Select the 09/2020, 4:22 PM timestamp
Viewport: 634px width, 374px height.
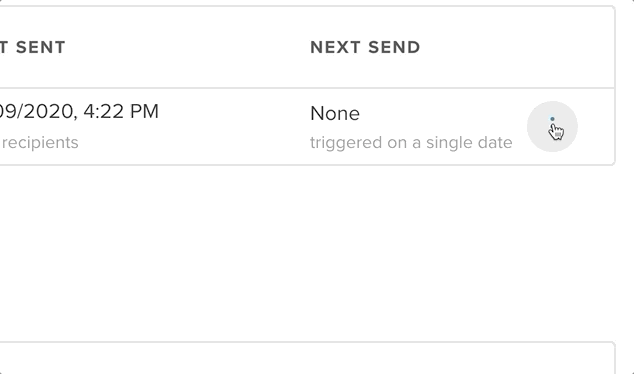coord(79,112)
